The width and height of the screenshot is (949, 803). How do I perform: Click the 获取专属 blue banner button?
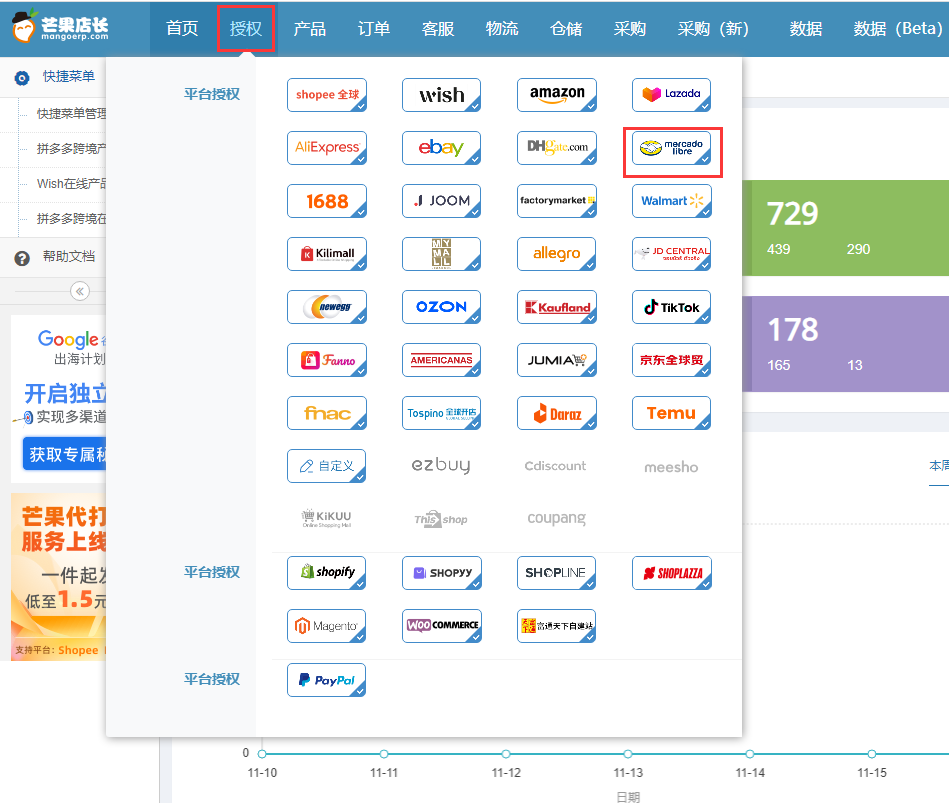click(x=65, y=454)
